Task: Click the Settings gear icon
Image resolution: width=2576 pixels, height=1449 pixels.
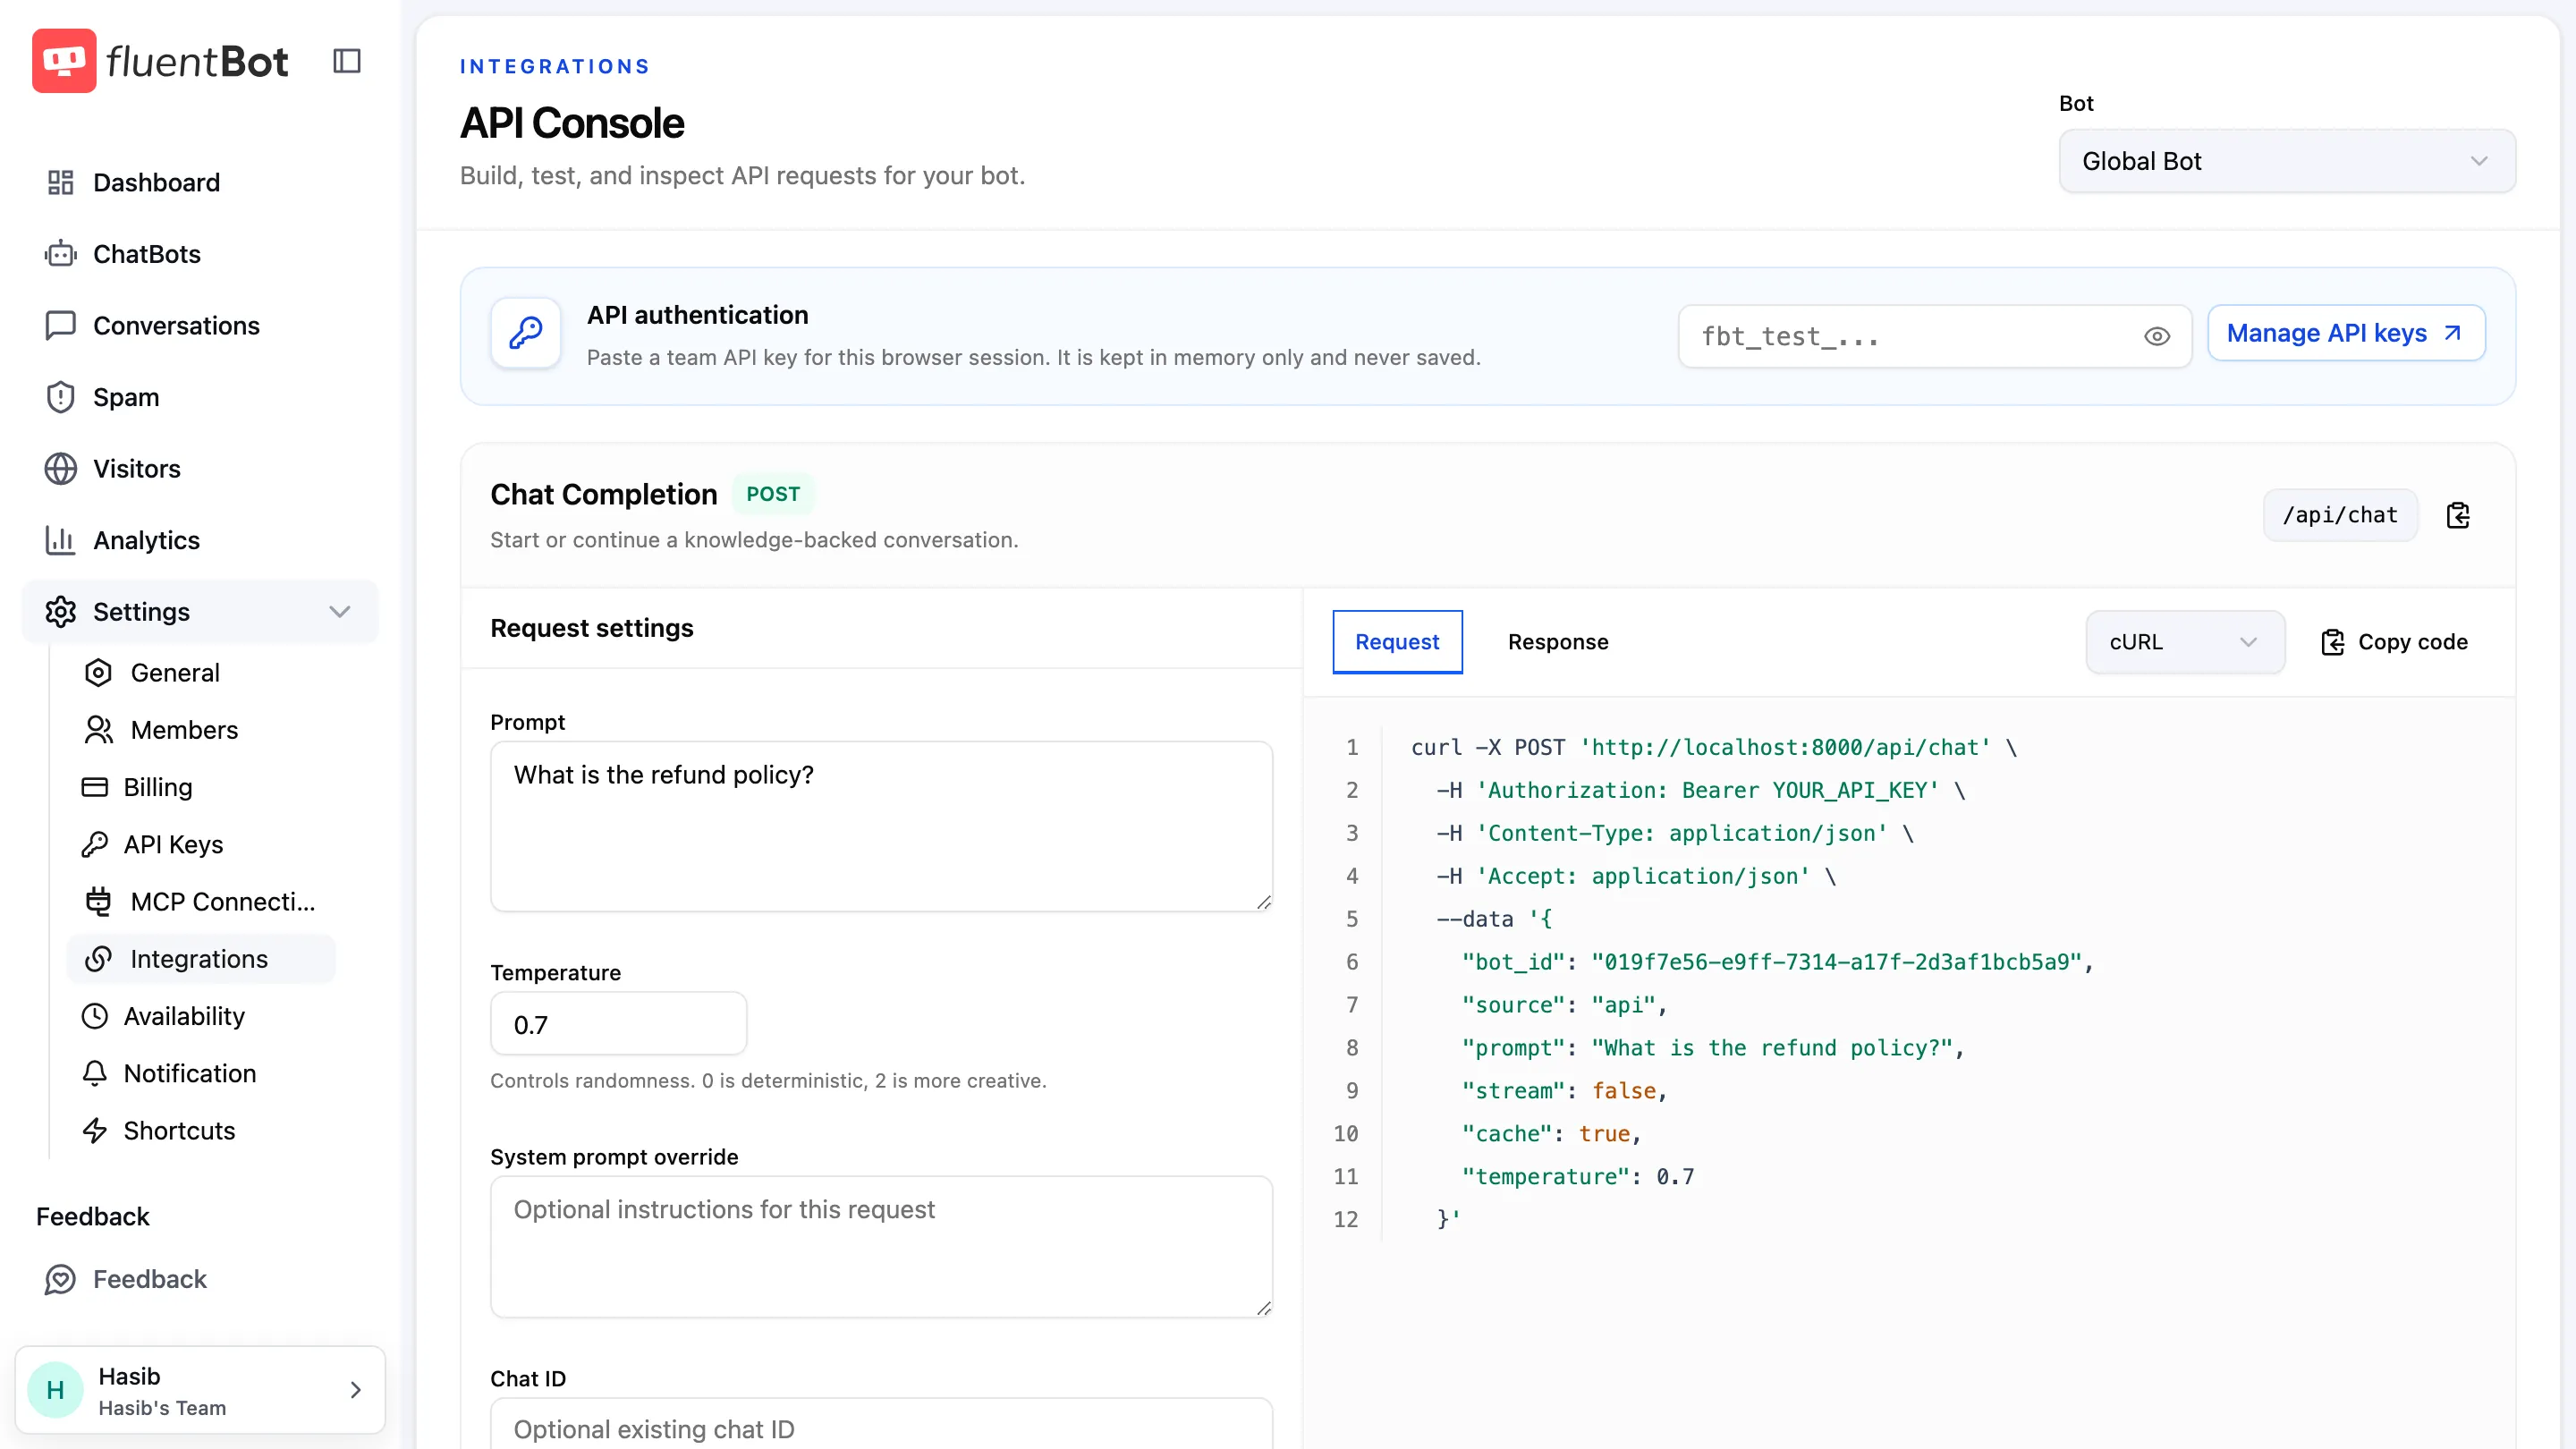Action: tap(61, 612)
